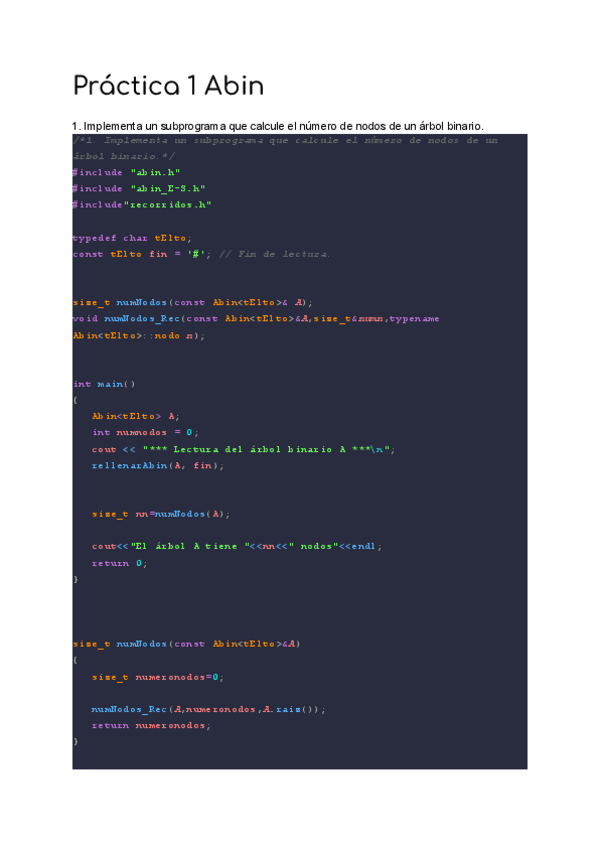The height and width of the screenshot is (848, 600).
Task: Click the comment line '/*1. Implementa un subprograma'
Action: pyautogui.click(x=285, y=140)
